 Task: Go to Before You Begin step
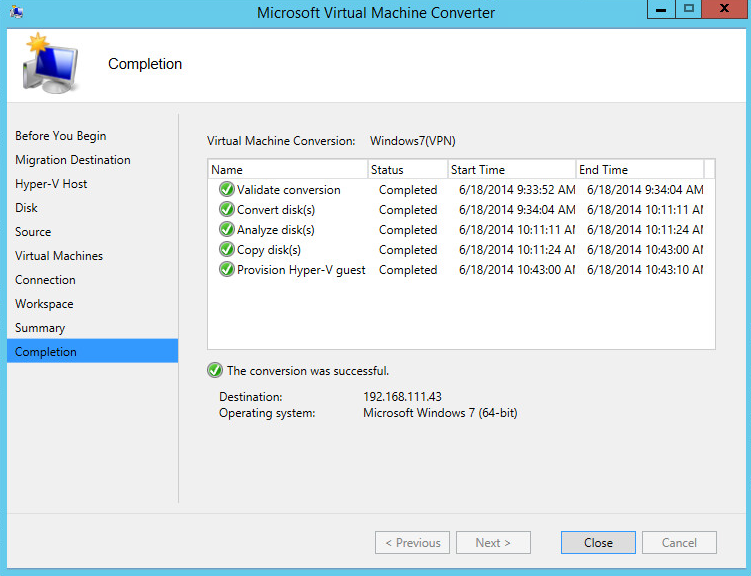(60, 136)
